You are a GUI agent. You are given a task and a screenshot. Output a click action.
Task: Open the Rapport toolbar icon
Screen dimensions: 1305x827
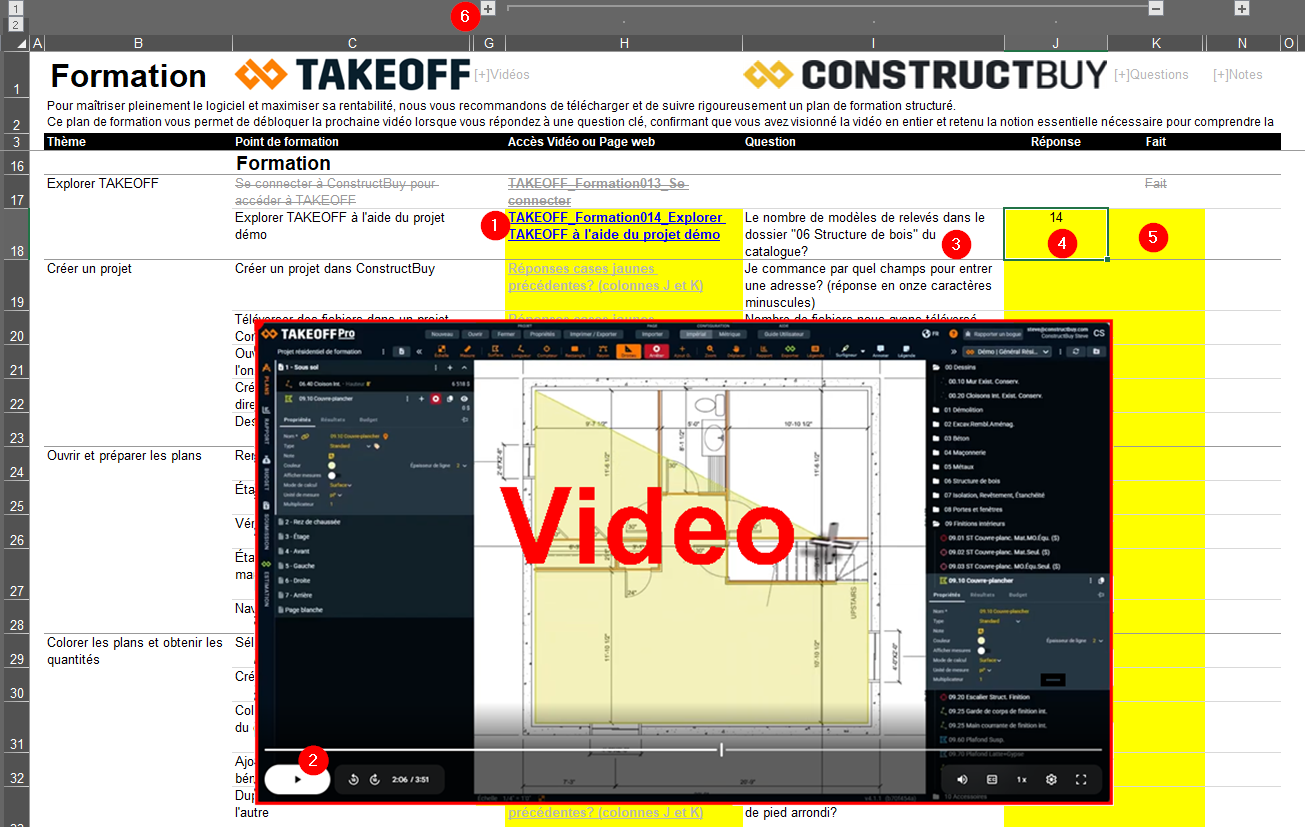click(764, 352)
